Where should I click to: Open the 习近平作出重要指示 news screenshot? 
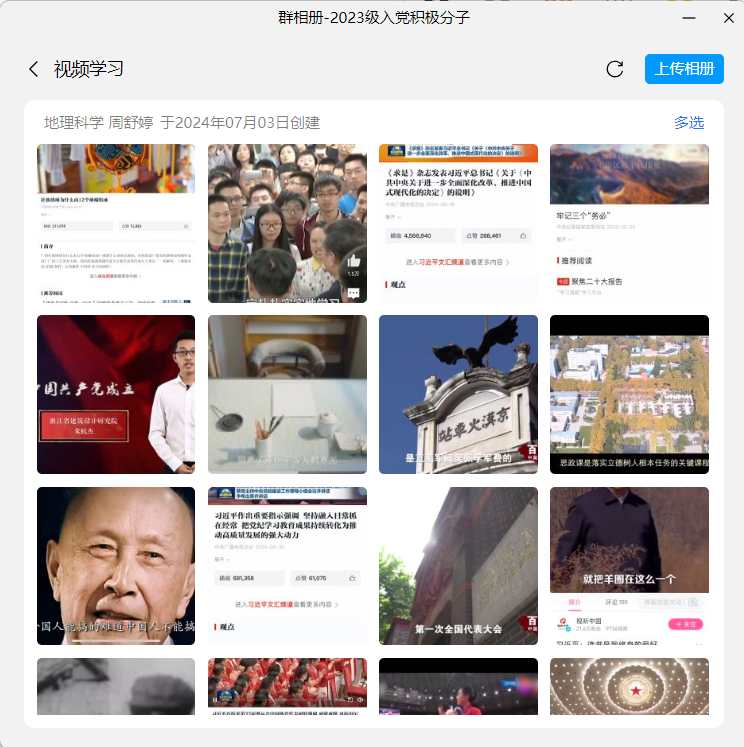[287, 566]
